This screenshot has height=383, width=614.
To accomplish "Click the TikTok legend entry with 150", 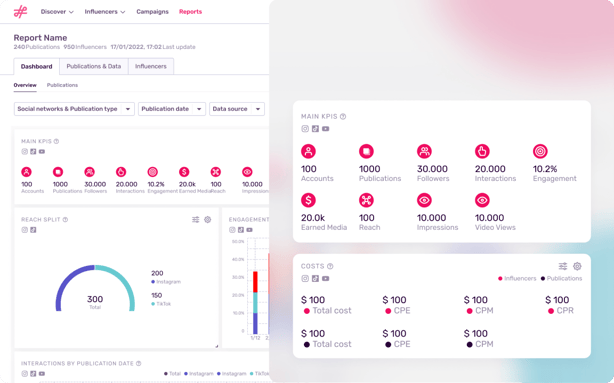I will click(161, 299).
